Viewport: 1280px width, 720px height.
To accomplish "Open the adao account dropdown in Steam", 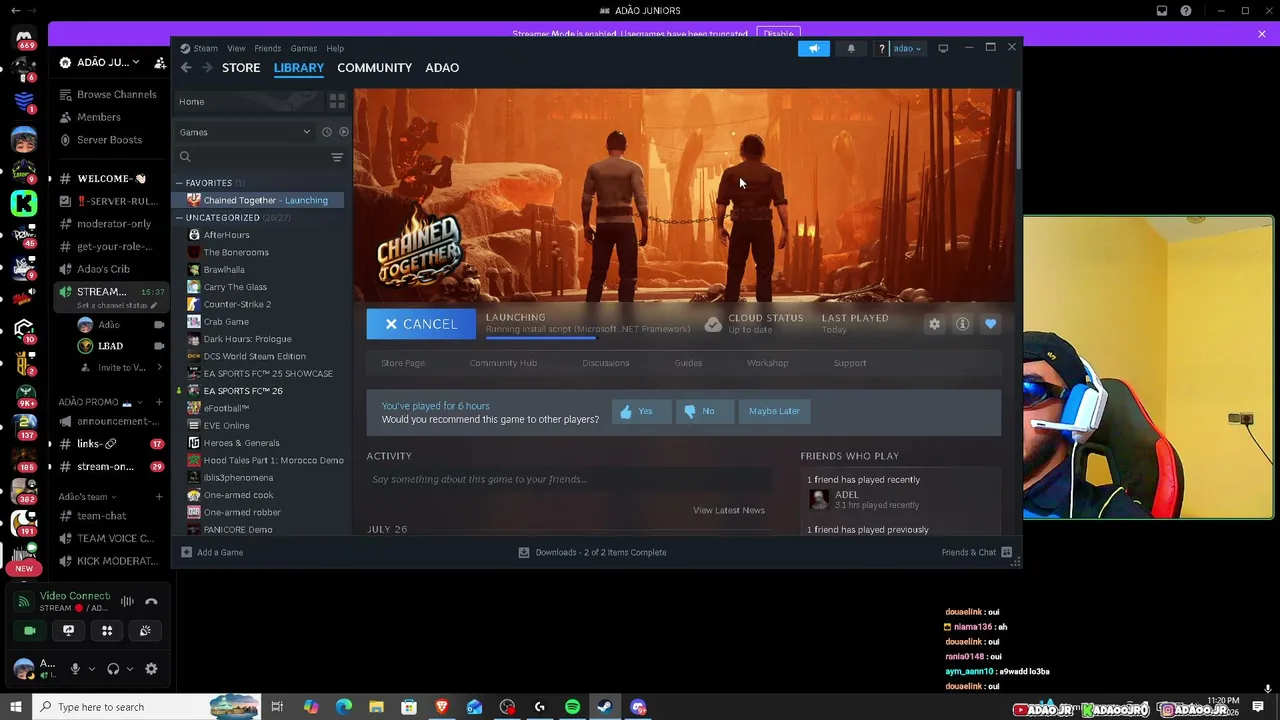I will click(x=907, y=48).
